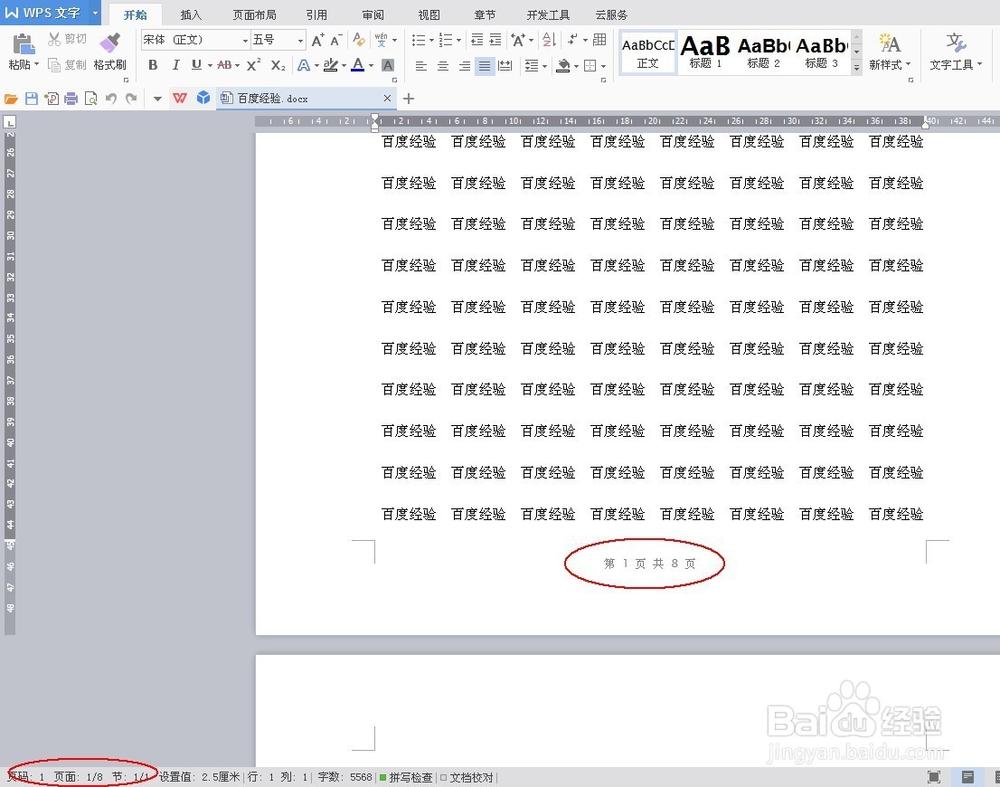Image resolution: width=1000 pixels, height=787 pixels.
Task: Center align the text
Action: (443, 66)
